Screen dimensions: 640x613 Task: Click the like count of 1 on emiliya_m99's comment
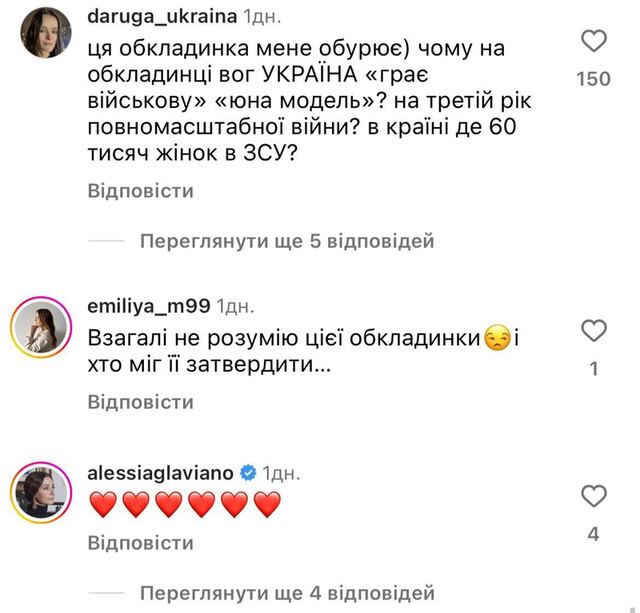(594, 369)
